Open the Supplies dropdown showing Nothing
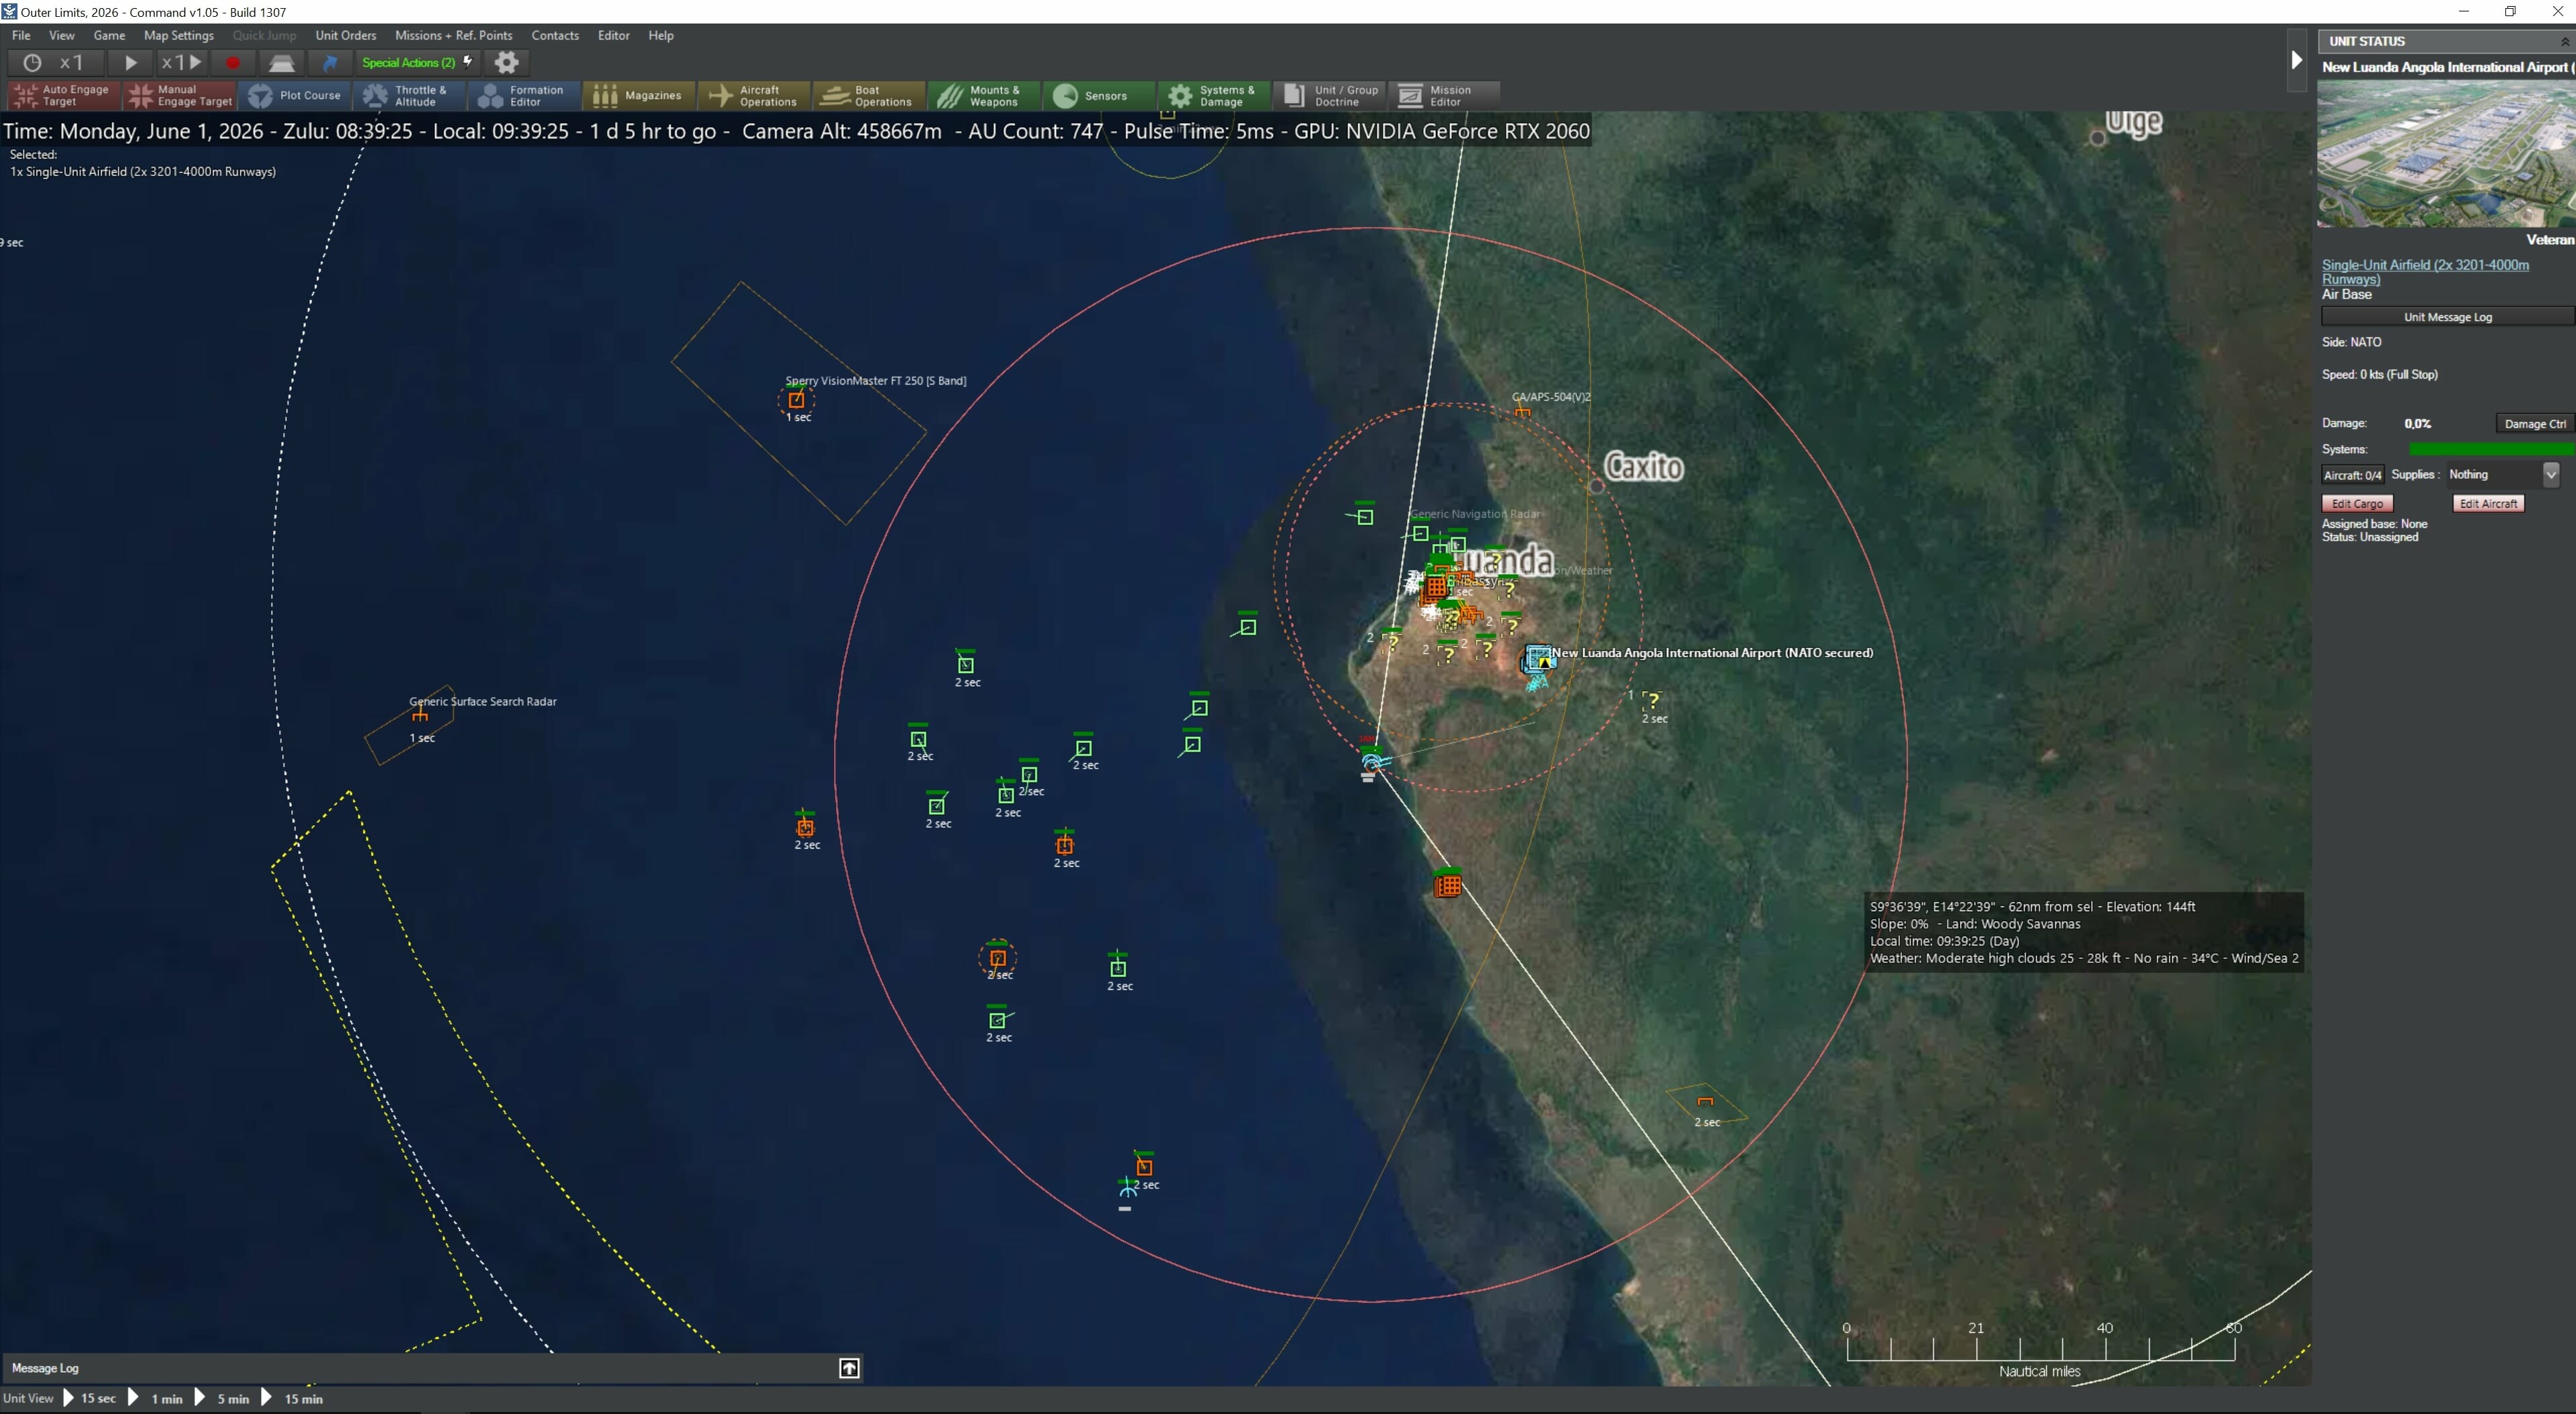This screenshot has width=2576, height=1414. (2550, 474)
